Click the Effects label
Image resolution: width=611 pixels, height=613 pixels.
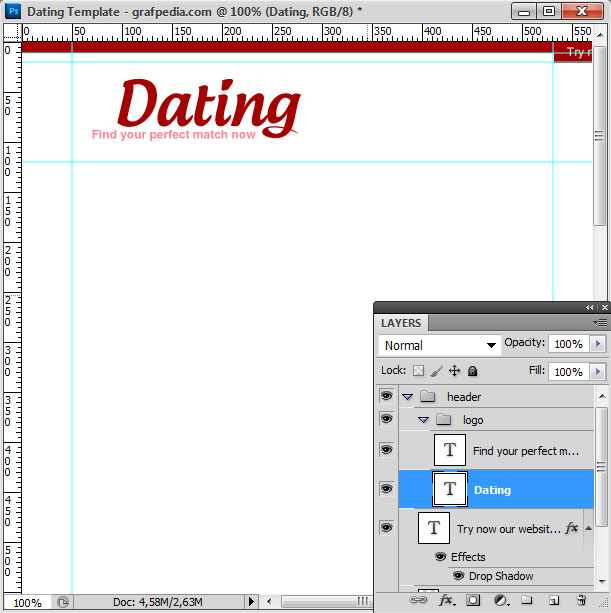coord(468,557)
